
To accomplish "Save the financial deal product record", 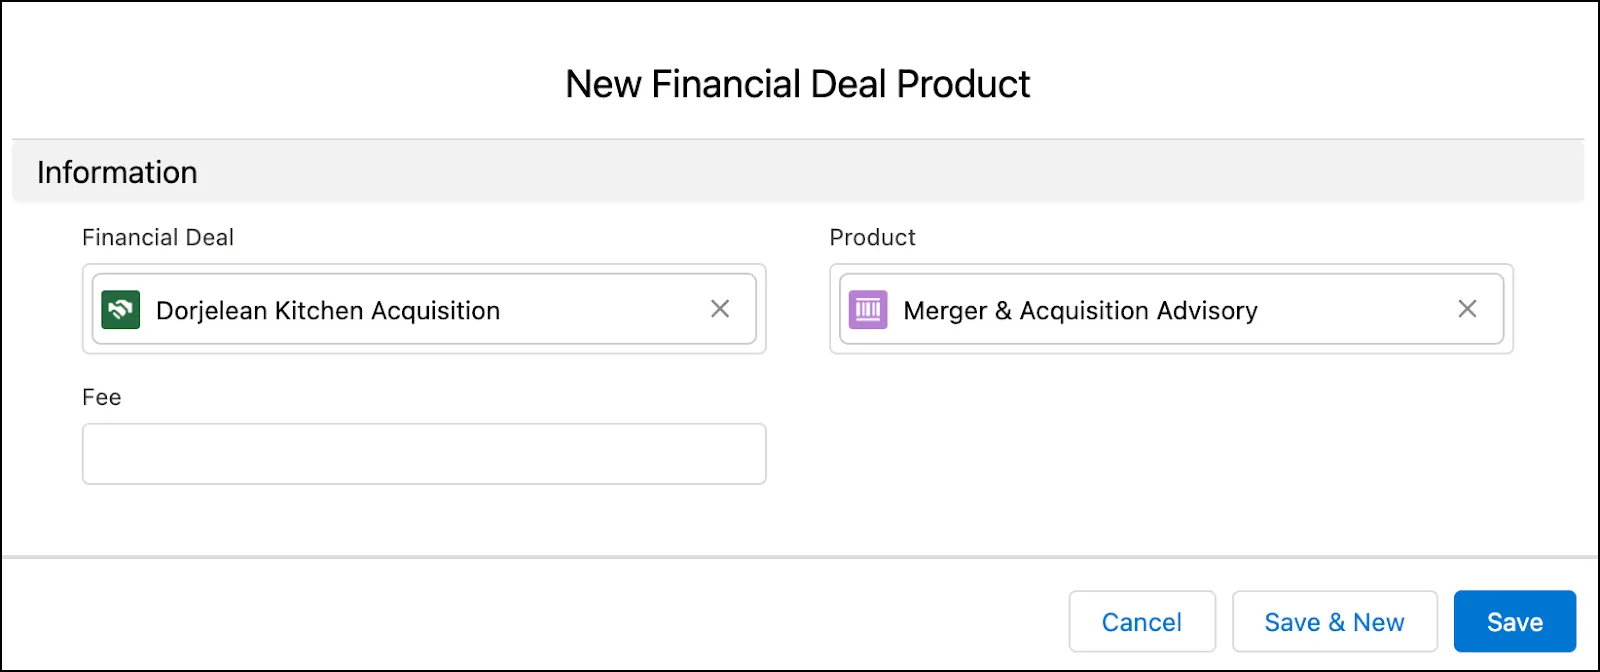I will pyautogui.click(x=1515, y=622).
